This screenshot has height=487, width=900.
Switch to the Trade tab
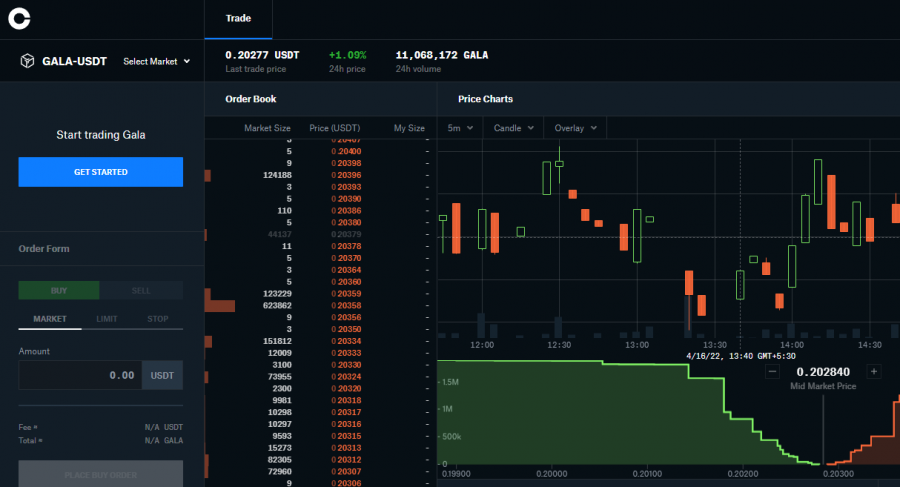[238, 18]
